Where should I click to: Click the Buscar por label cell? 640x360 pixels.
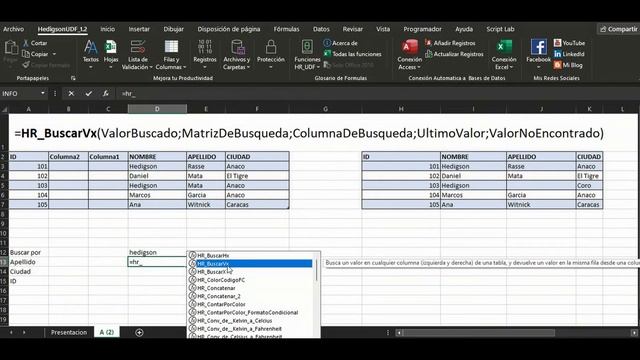coord(29,252)
